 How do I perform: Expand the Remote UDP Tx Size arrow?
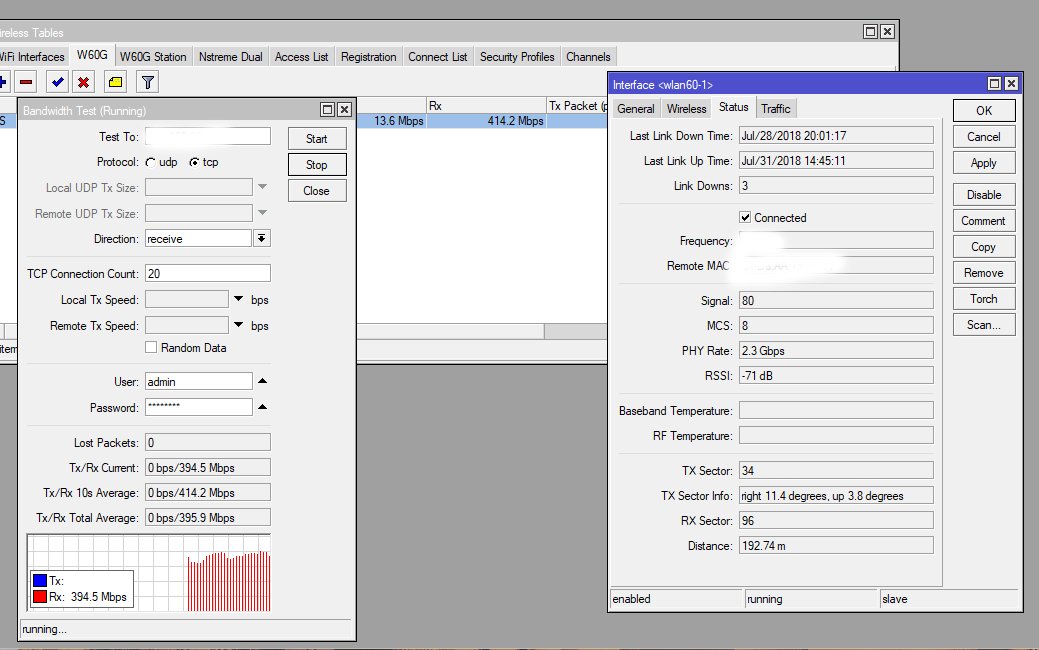point(262,213)
